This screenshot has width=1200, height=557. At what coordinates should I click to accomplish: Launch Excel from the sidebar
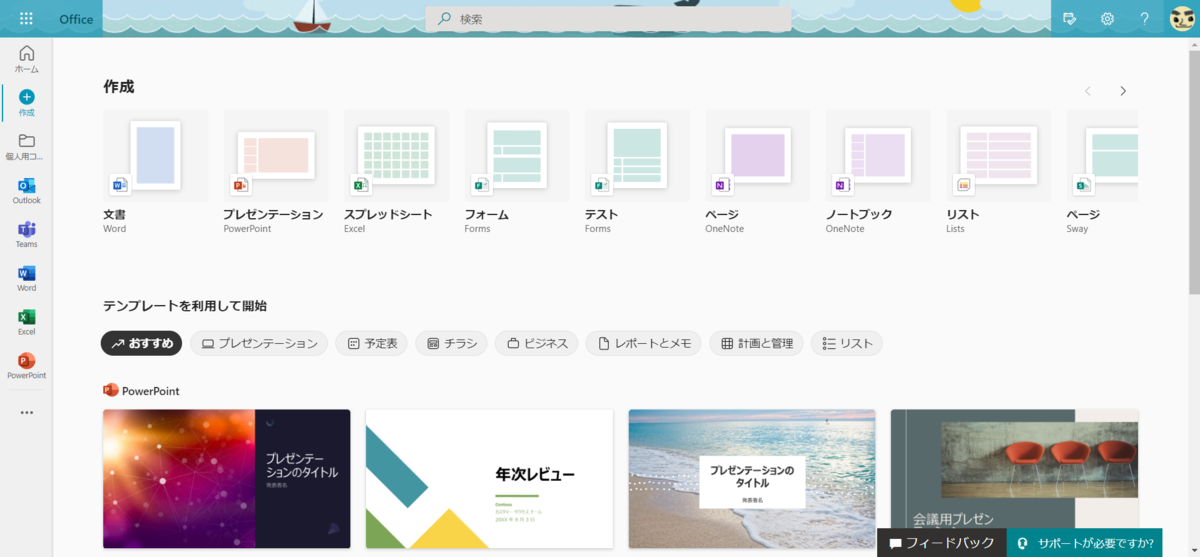click(27, 322)
